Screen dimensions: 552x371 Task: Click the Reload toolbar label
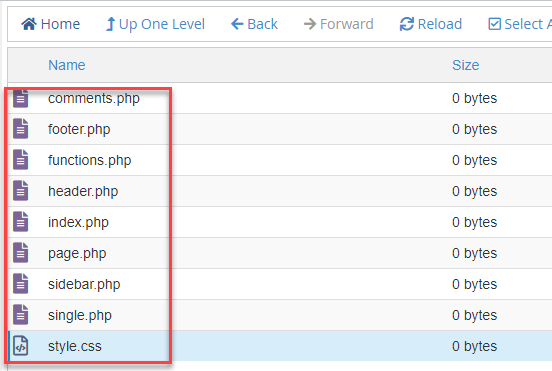(x=440, y=24)
